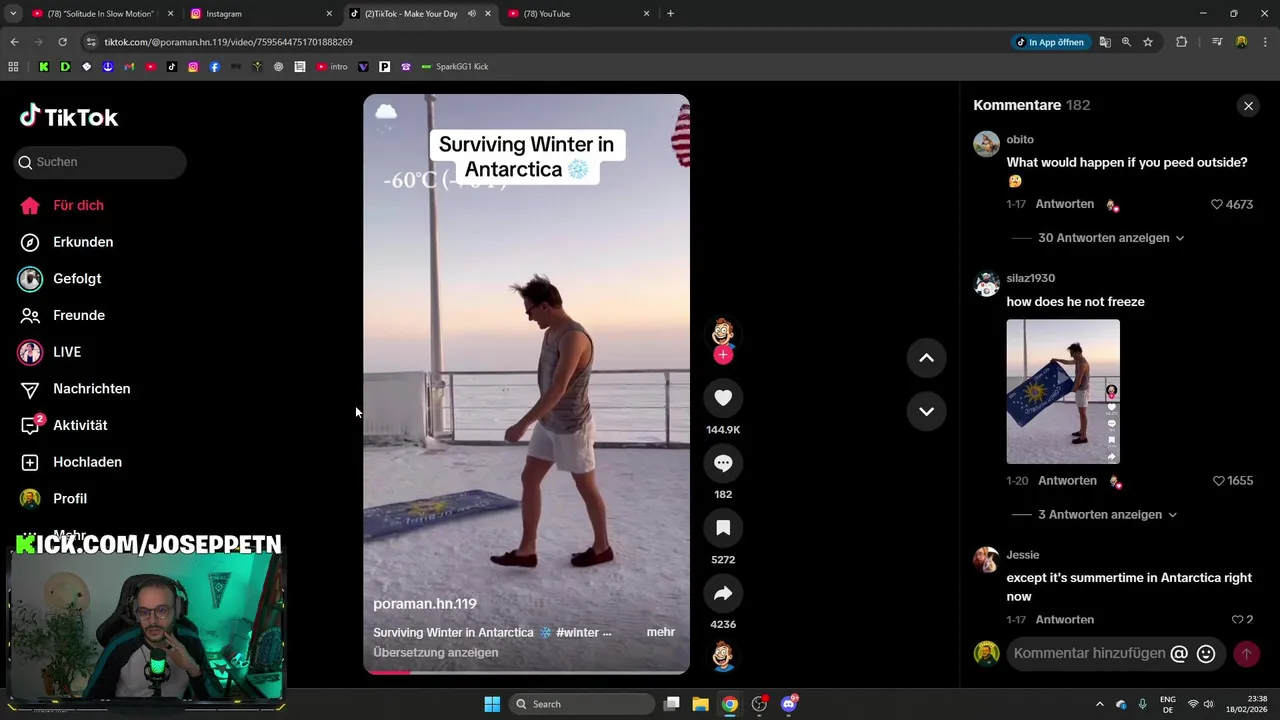Follow the creator with the red plus badge
The width and height of the screenshot is (1280, 720).
(x=723, y=355)
